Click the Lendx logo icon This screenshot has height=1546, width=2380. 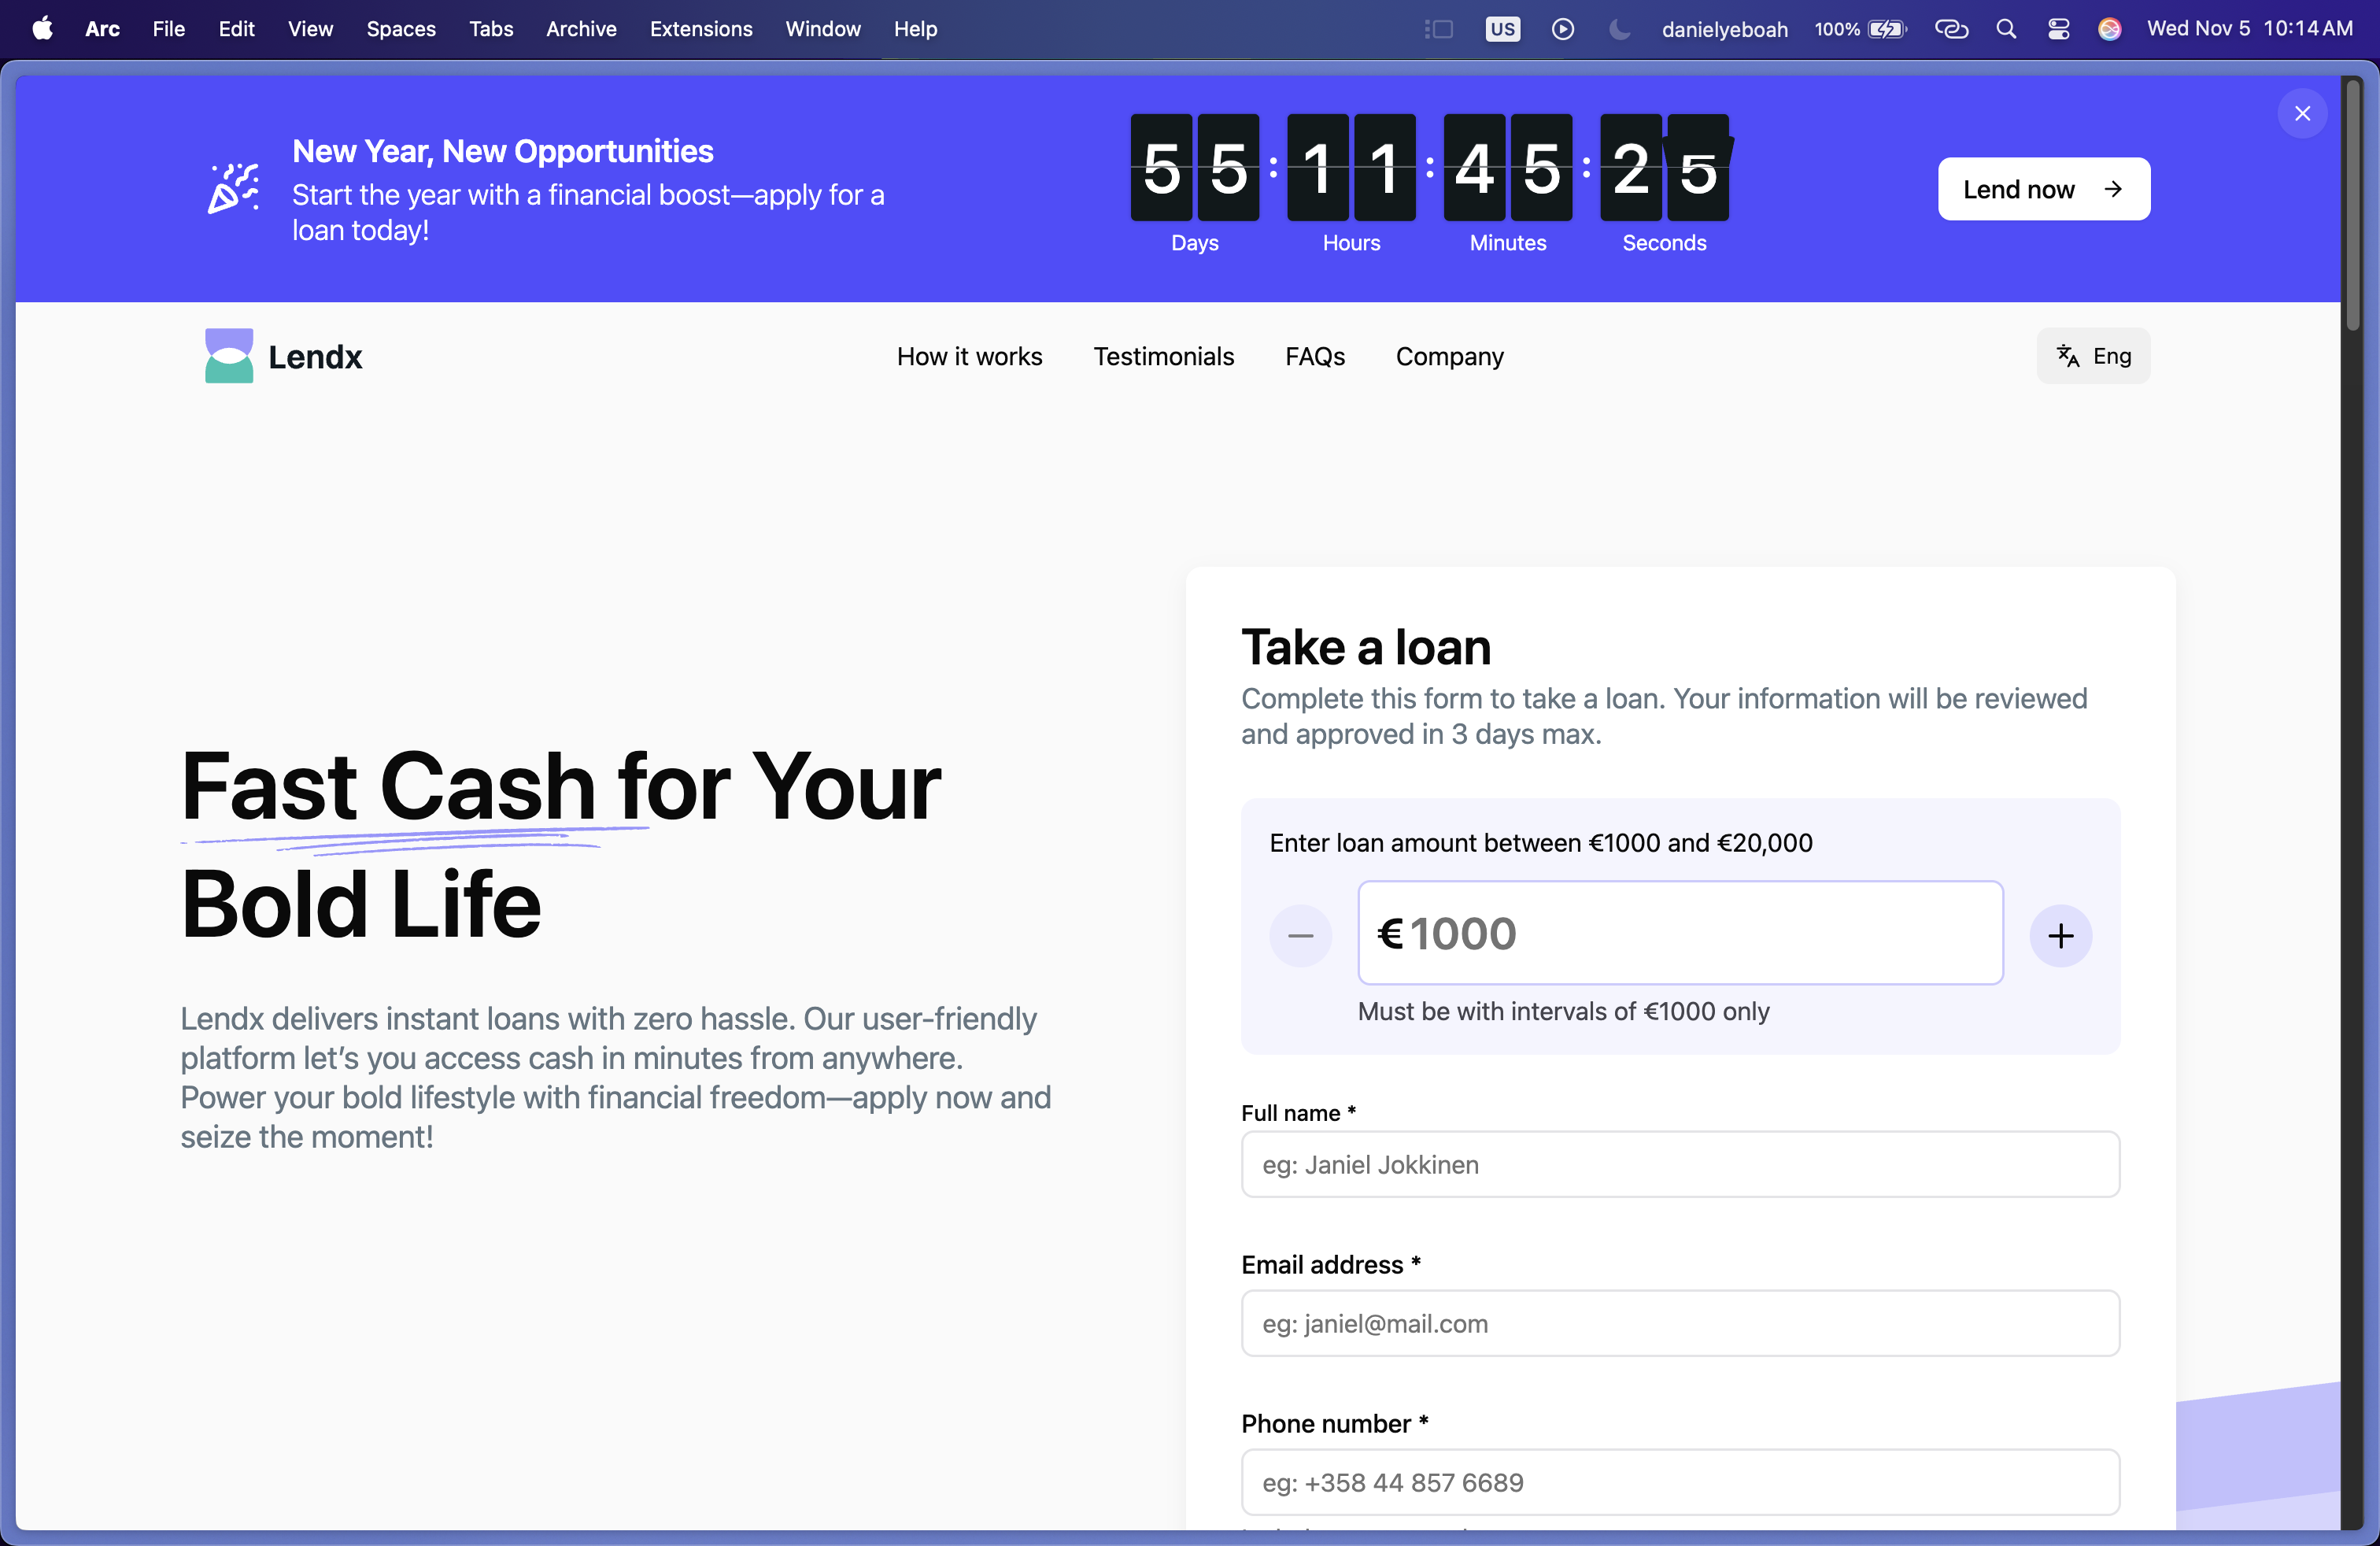(228, 356)
